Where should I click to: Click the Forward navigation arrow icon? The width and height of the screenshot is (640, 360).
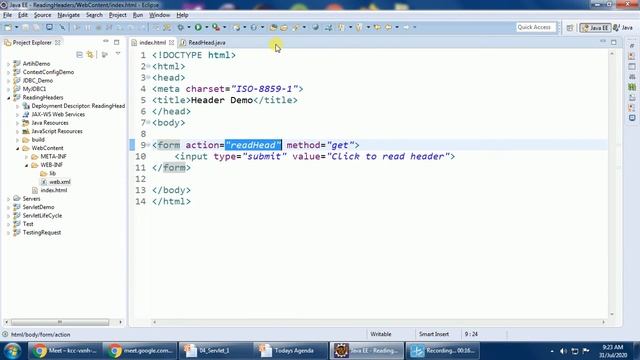coord(406,27)
